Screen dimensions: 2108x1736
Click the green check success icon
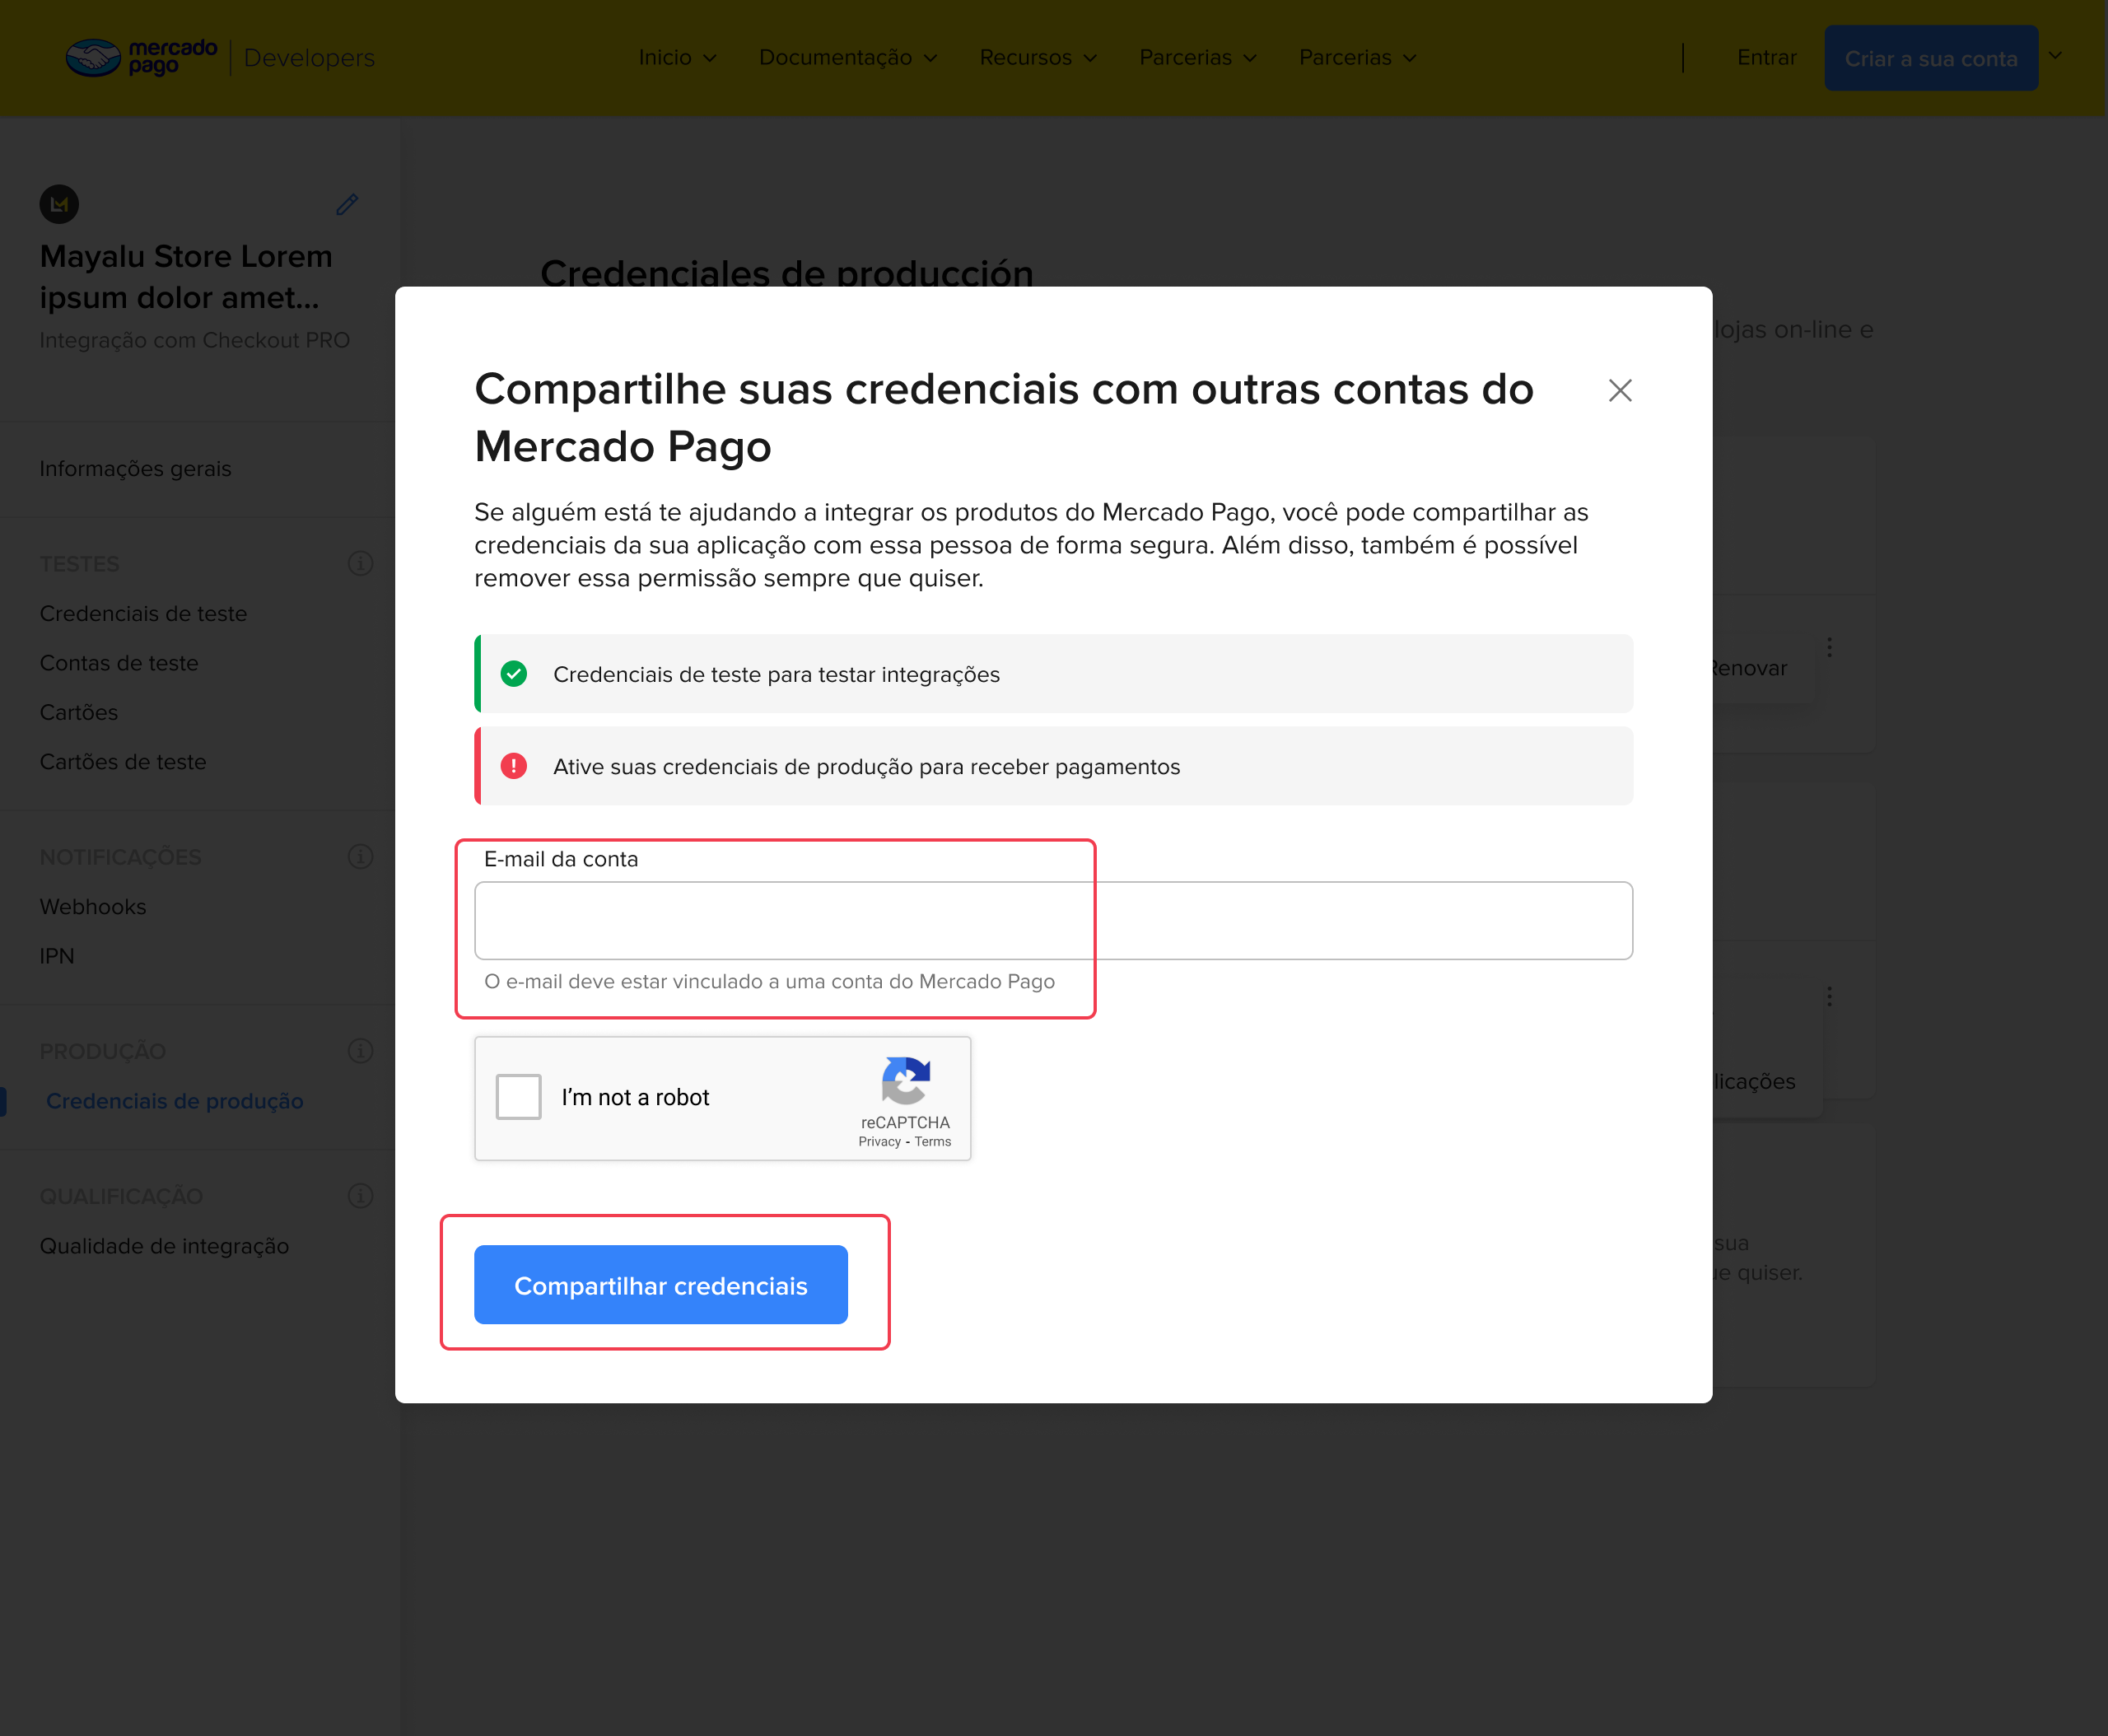(x=514, y=674)
